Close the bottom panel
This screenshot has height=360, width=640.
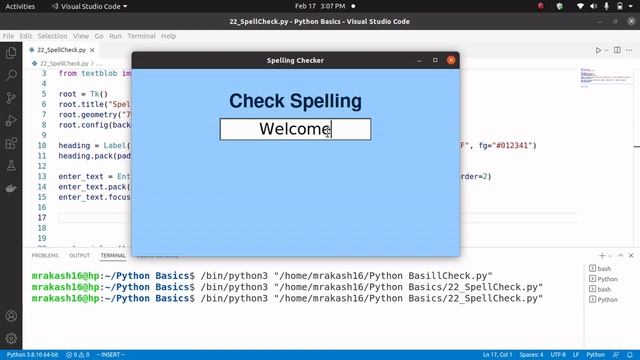coord(631,256)
